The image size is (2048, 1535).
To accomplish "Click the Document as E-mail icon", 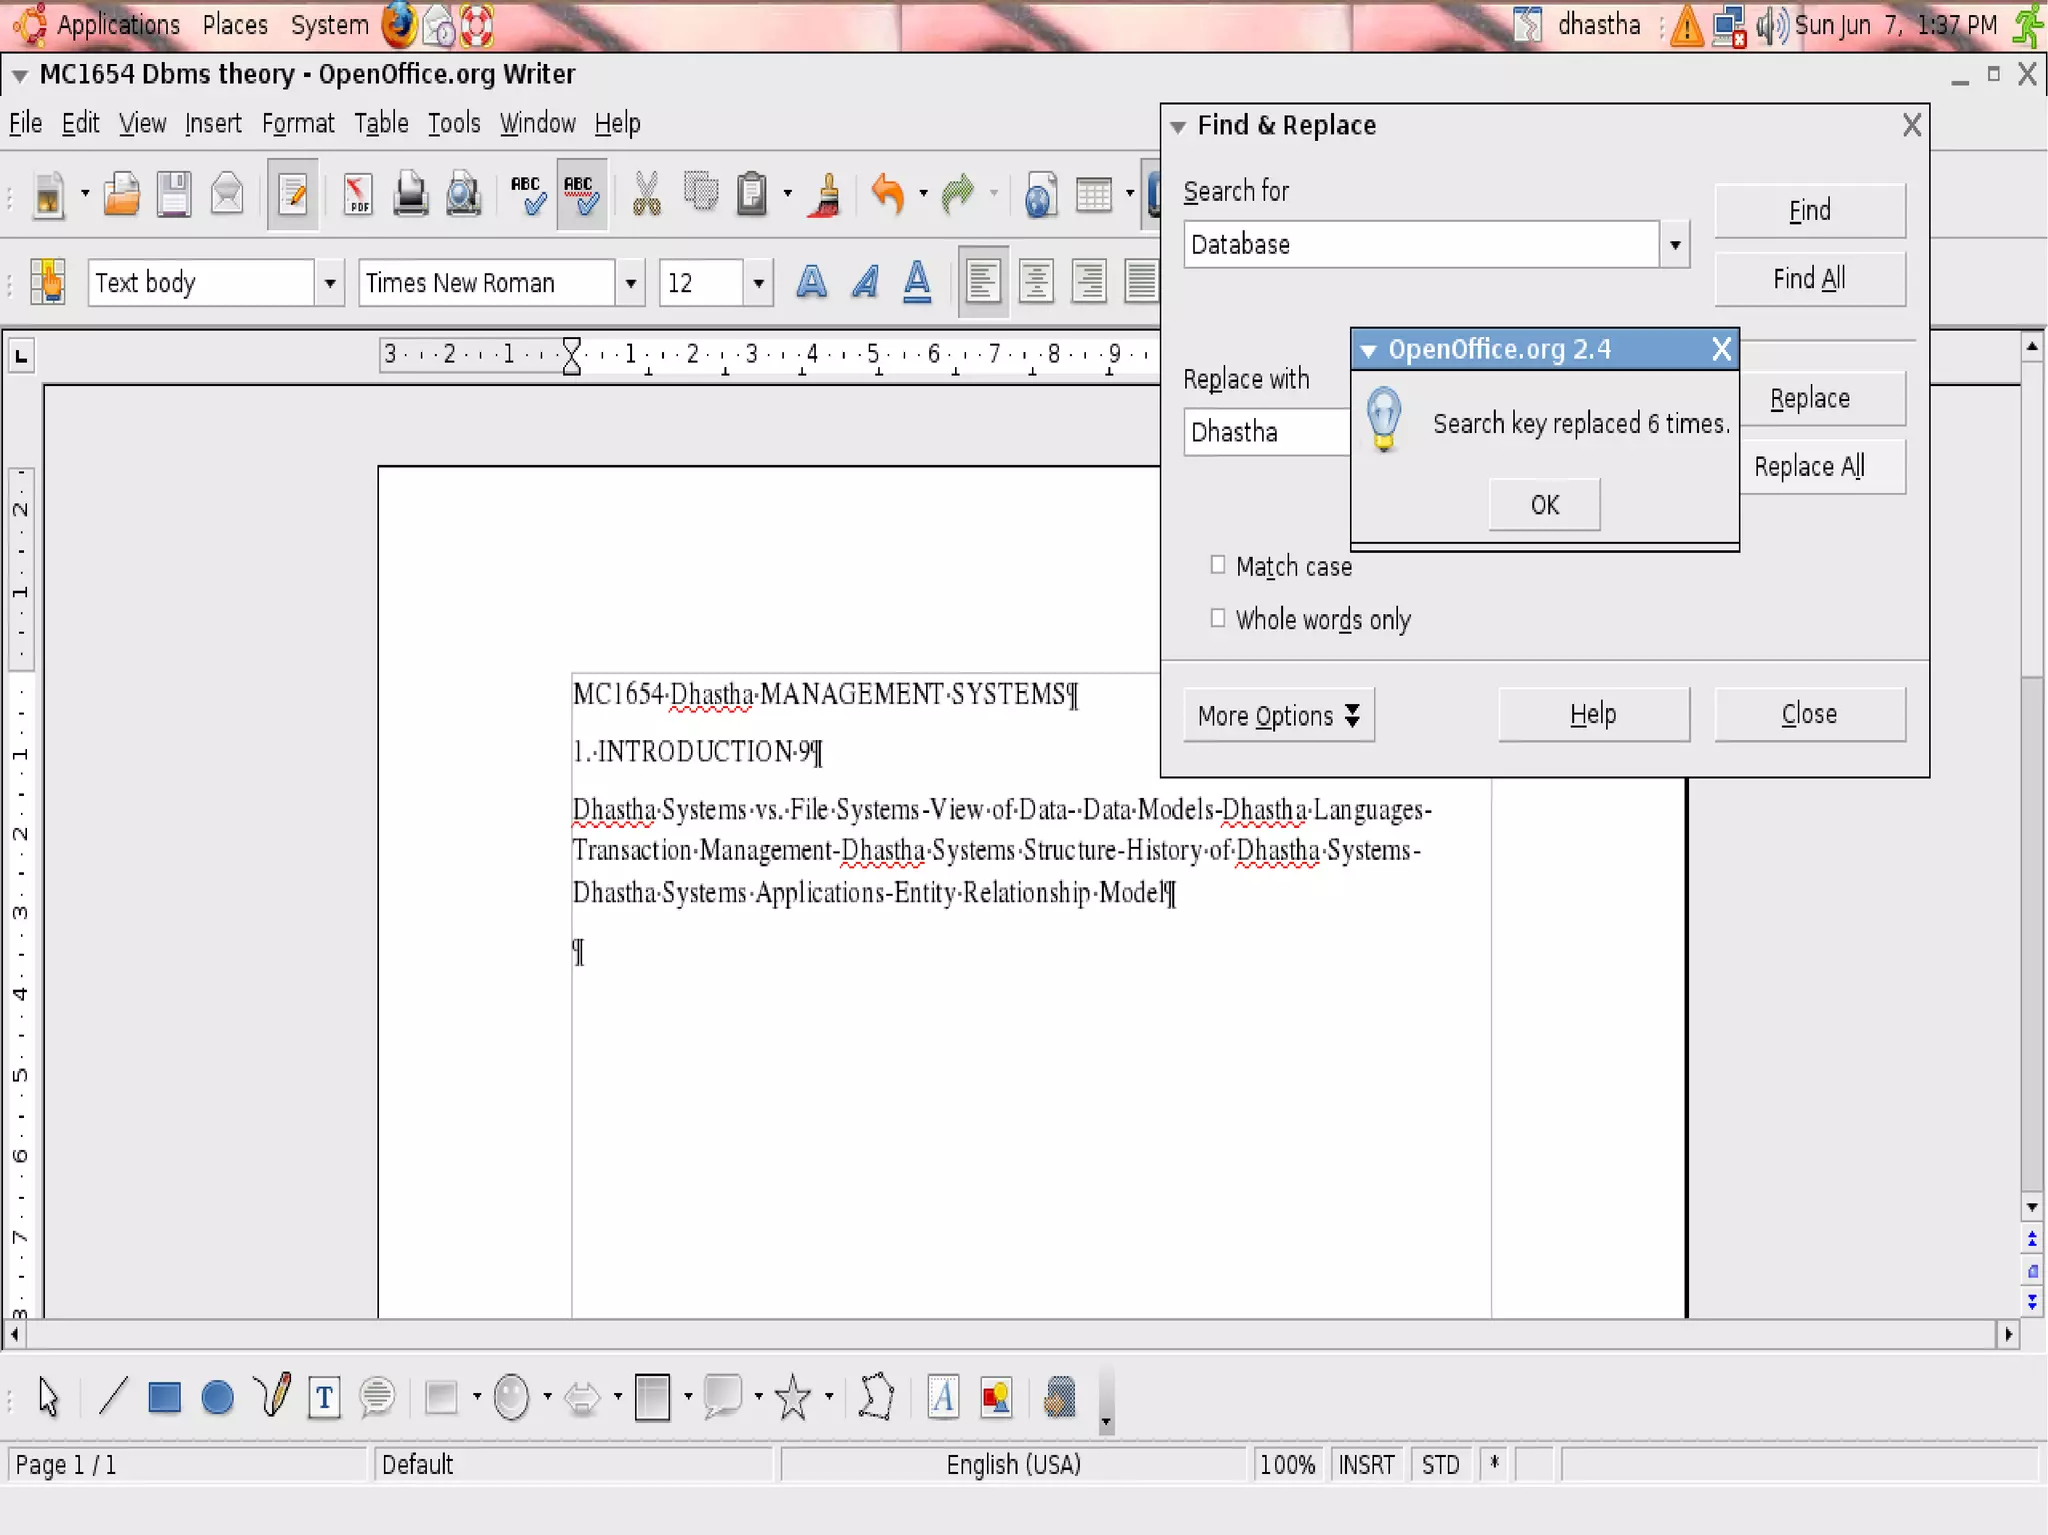I will coord(228,194).
